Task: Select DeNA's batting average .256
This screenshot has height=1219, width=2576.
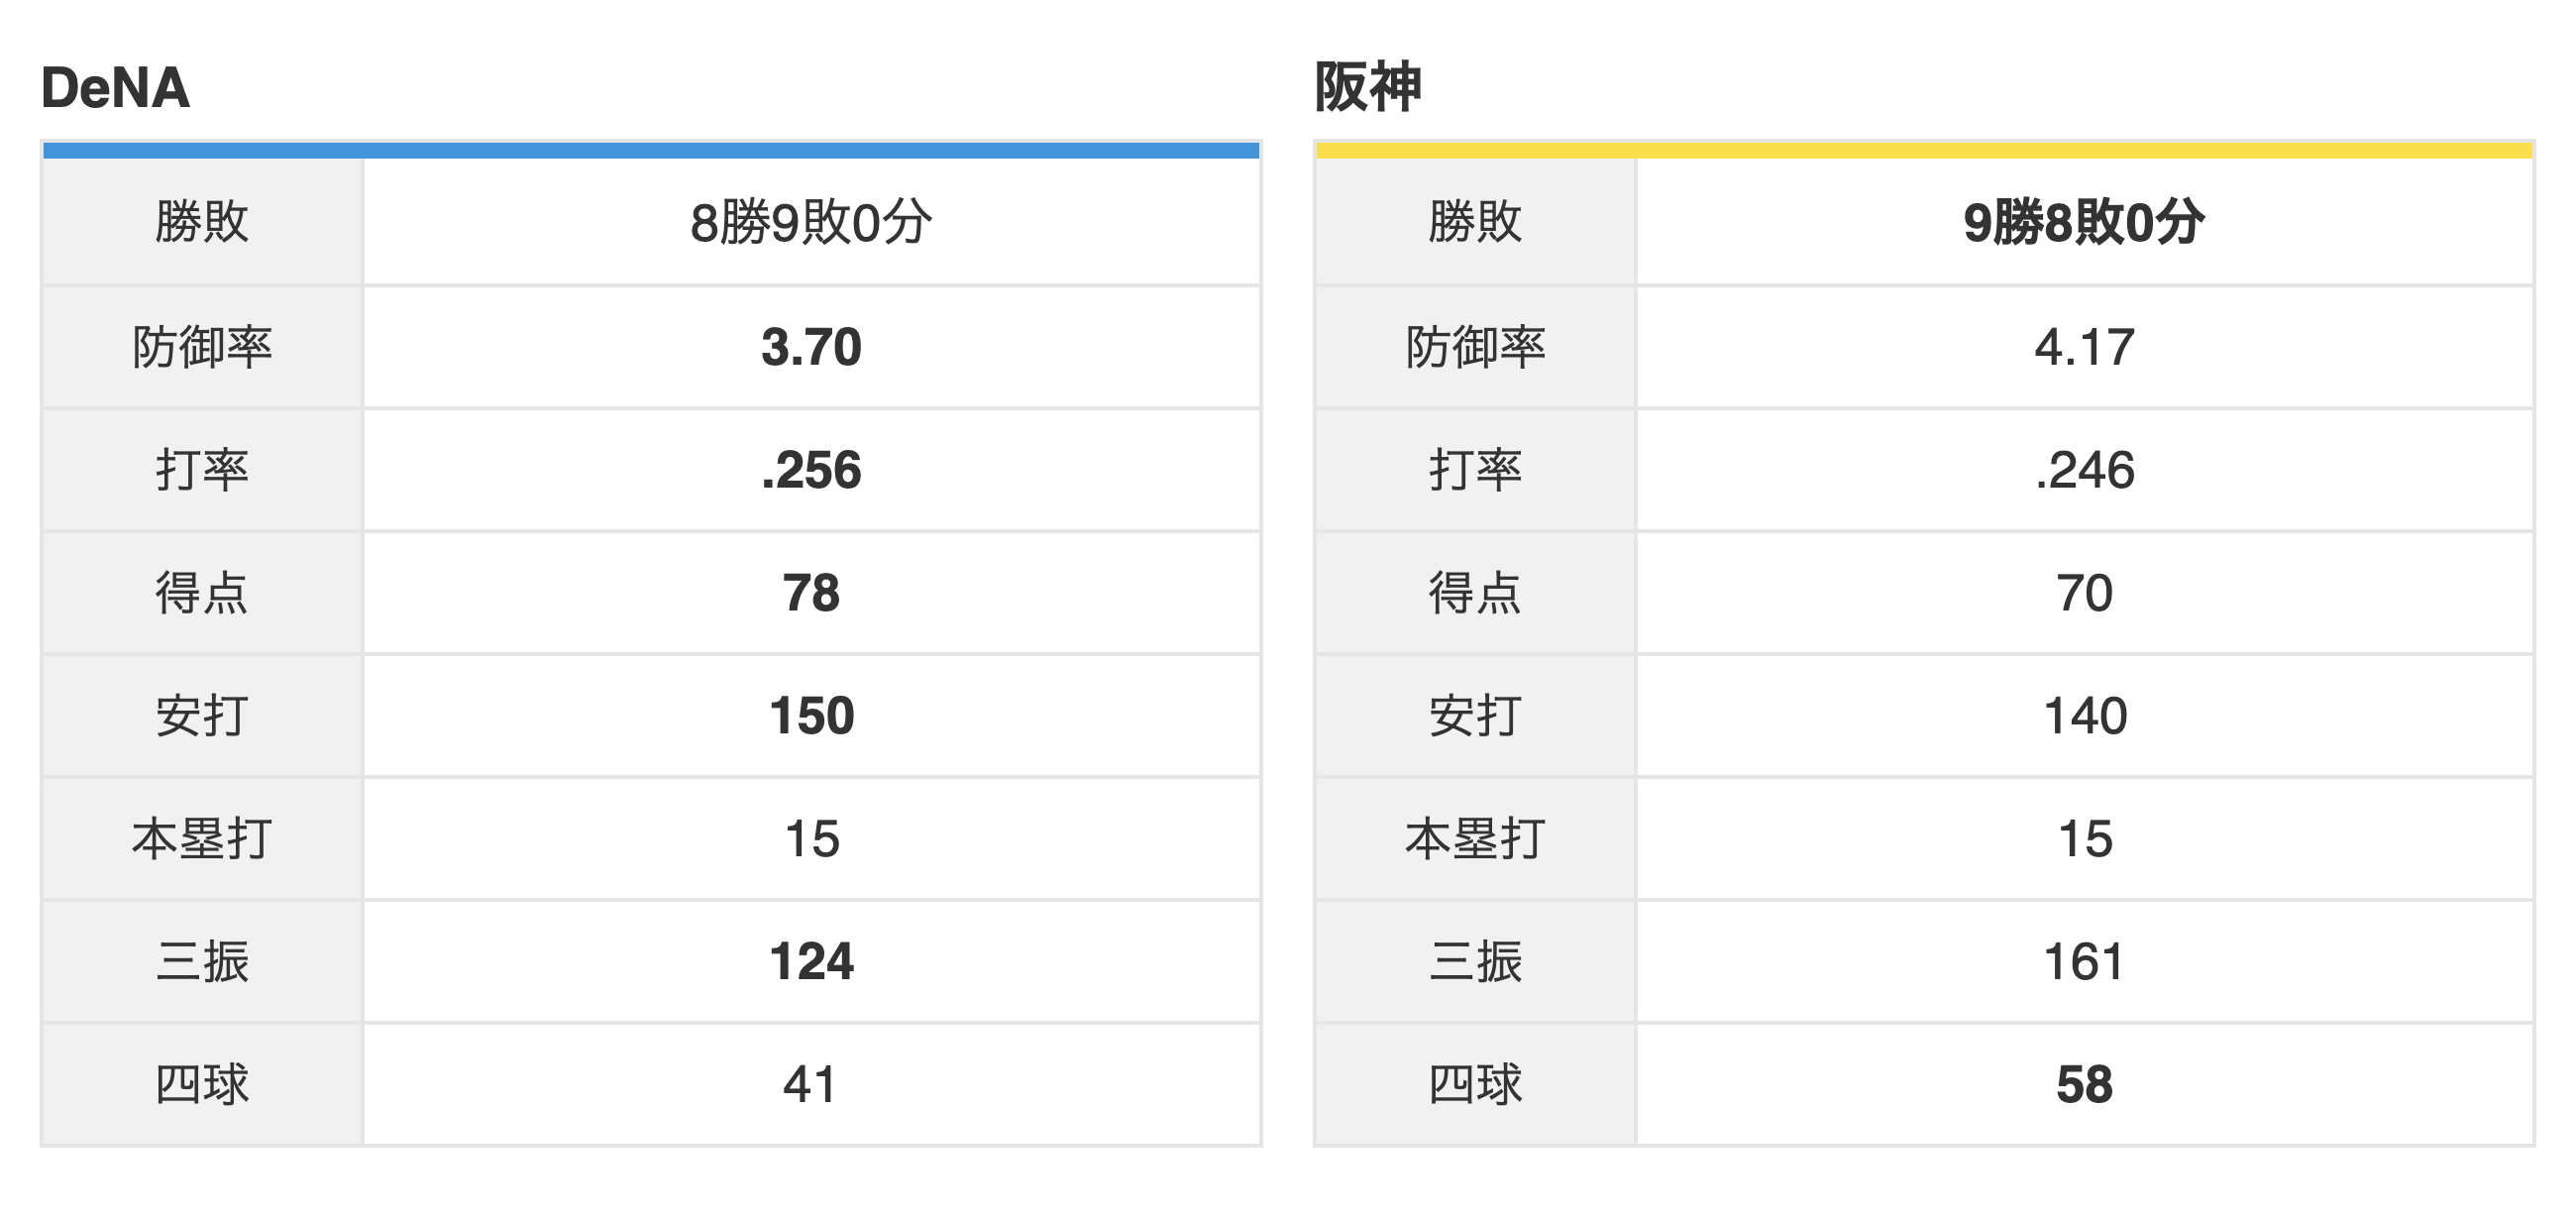Action: pyautogui.click(x=811, y=470)
